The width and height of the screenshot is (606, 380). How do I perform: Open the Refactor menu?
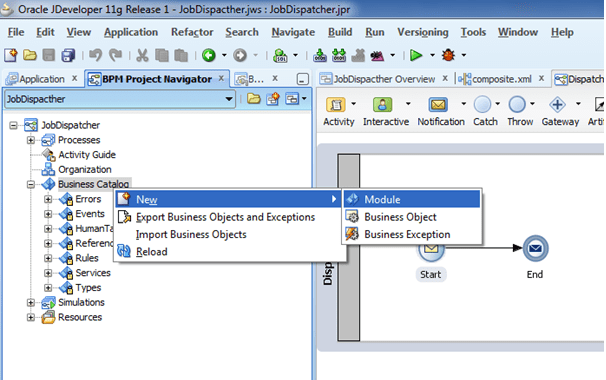click(x=192, y=32)
